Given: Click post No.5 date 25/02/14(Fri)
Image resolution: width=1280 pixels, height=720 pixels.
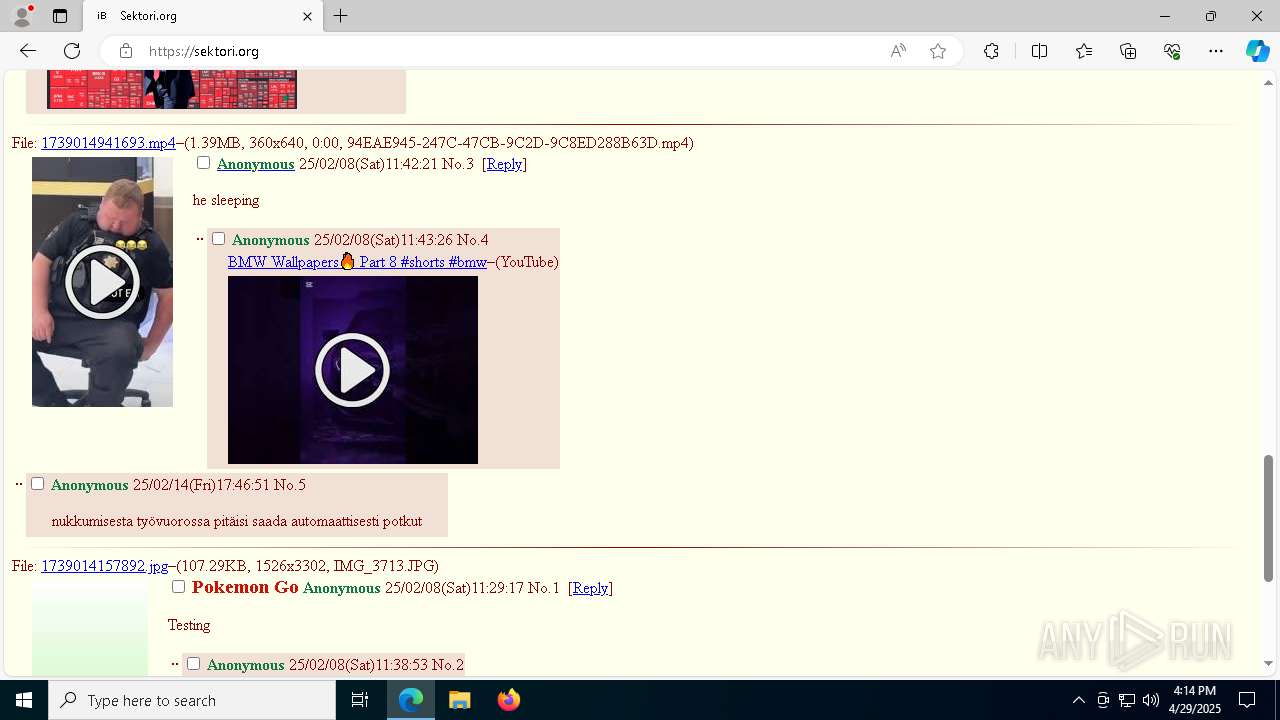Looking at the screenshot, I should 174,485.
